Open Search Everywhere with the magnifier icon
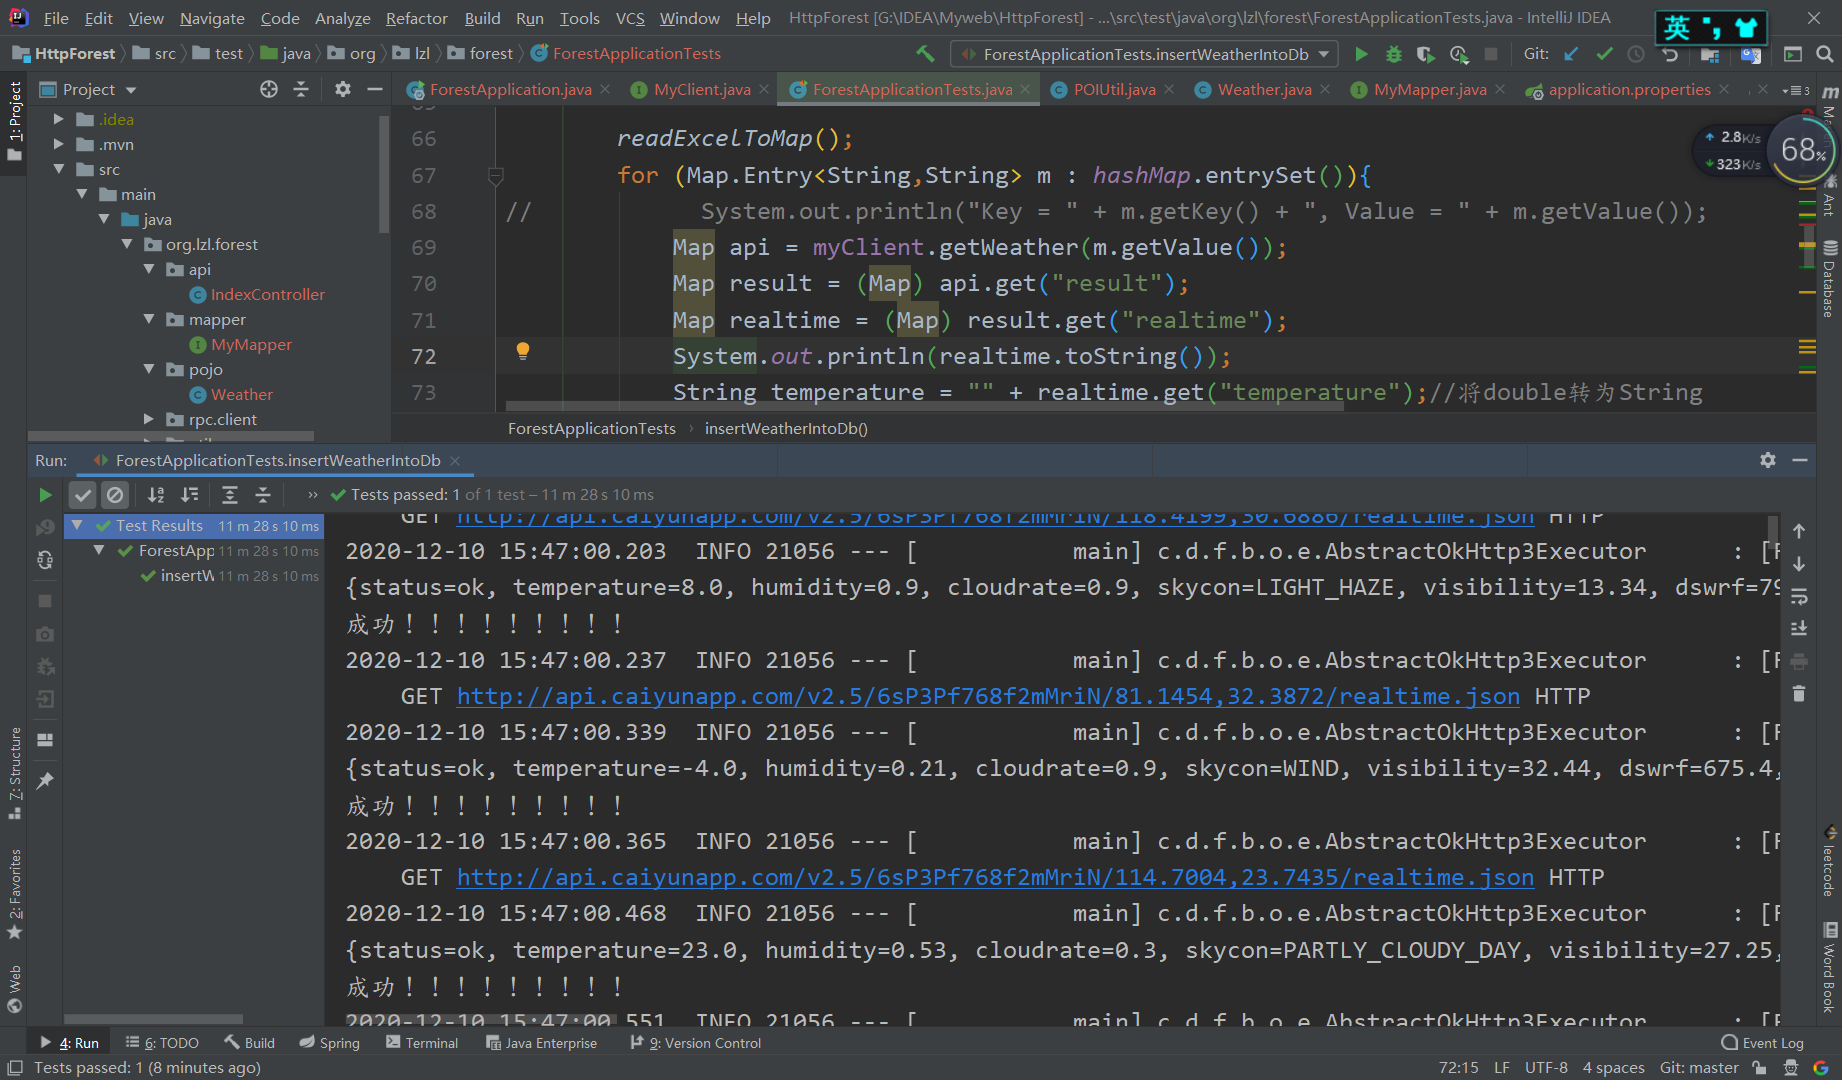The width and height of the screenshot is (1842, 1080). click(x=1824, y=54)
